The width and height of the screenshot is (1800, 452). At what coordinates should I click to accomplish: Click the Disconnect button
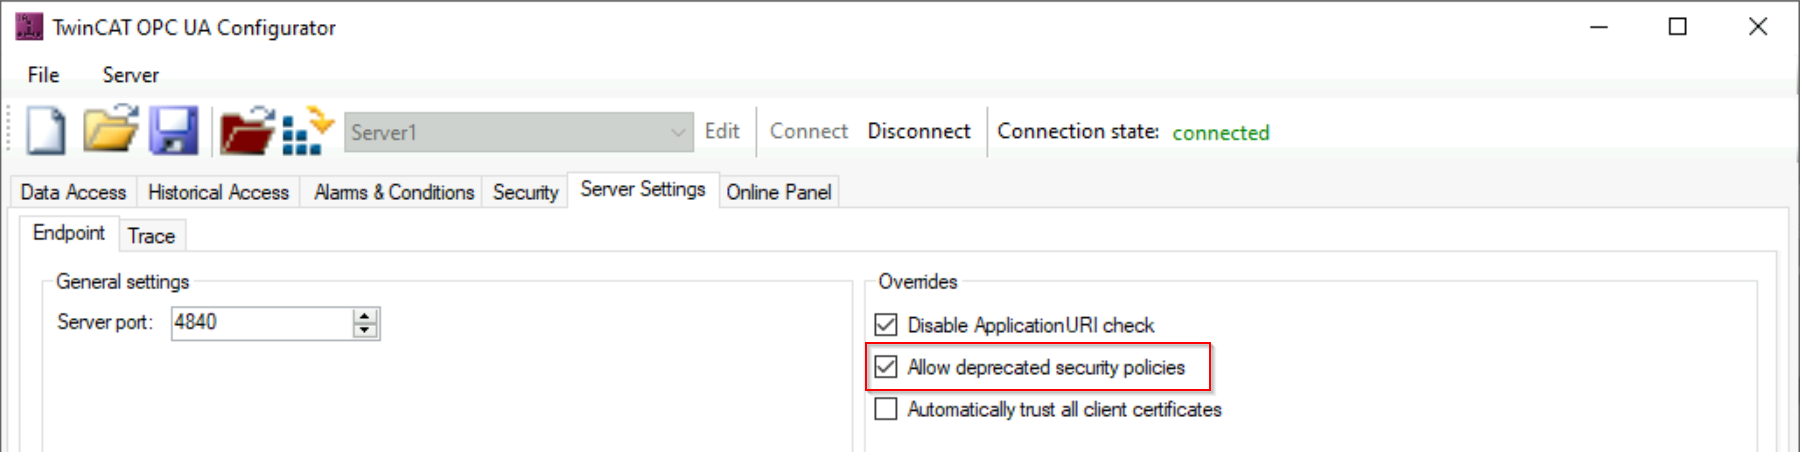coord(919,131)
